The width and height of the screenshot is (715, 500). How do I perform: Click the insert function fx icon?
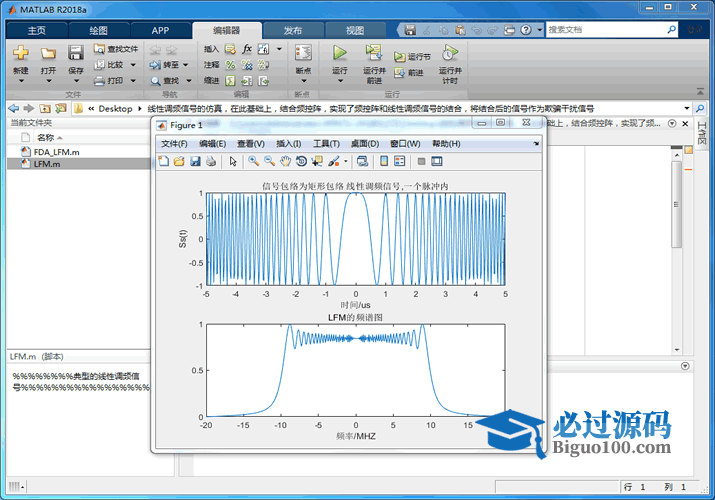click(x=247, y=49)
